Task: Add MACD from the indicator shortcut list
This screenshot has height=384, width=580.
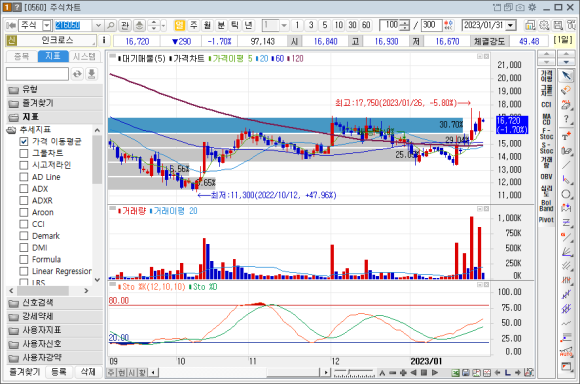Action: point(546,119)
